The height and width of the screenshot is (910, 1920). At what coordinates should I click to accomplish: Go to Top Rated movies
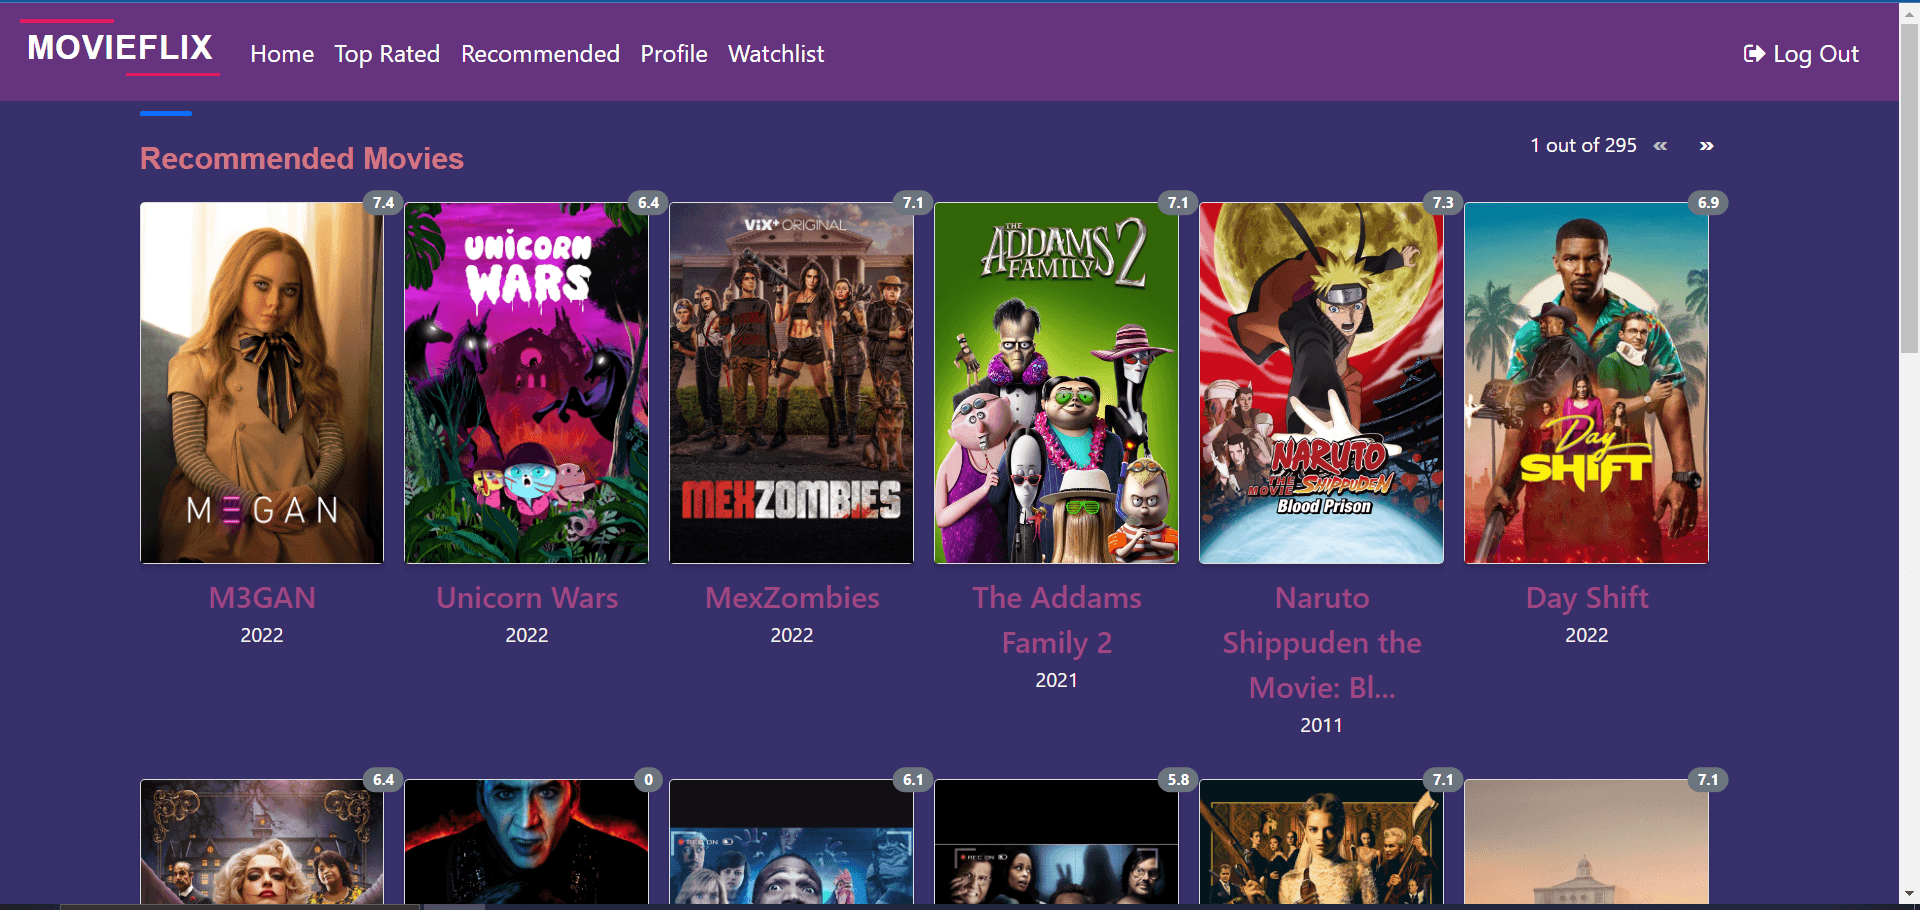pos(387,54)
